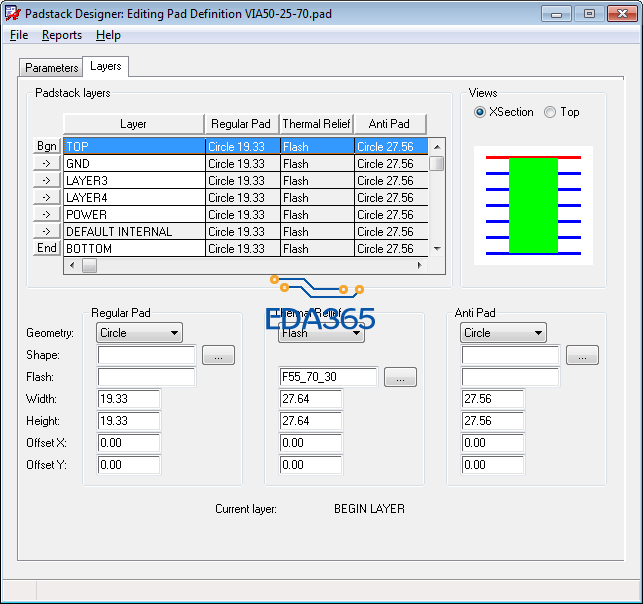Select the XSection view radio button

[481, 112]
